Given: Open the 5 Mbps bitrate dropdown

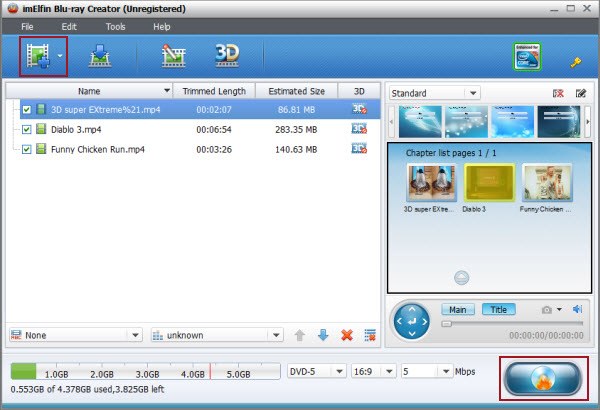Looking at the screenshot, I should click(446, 371).
